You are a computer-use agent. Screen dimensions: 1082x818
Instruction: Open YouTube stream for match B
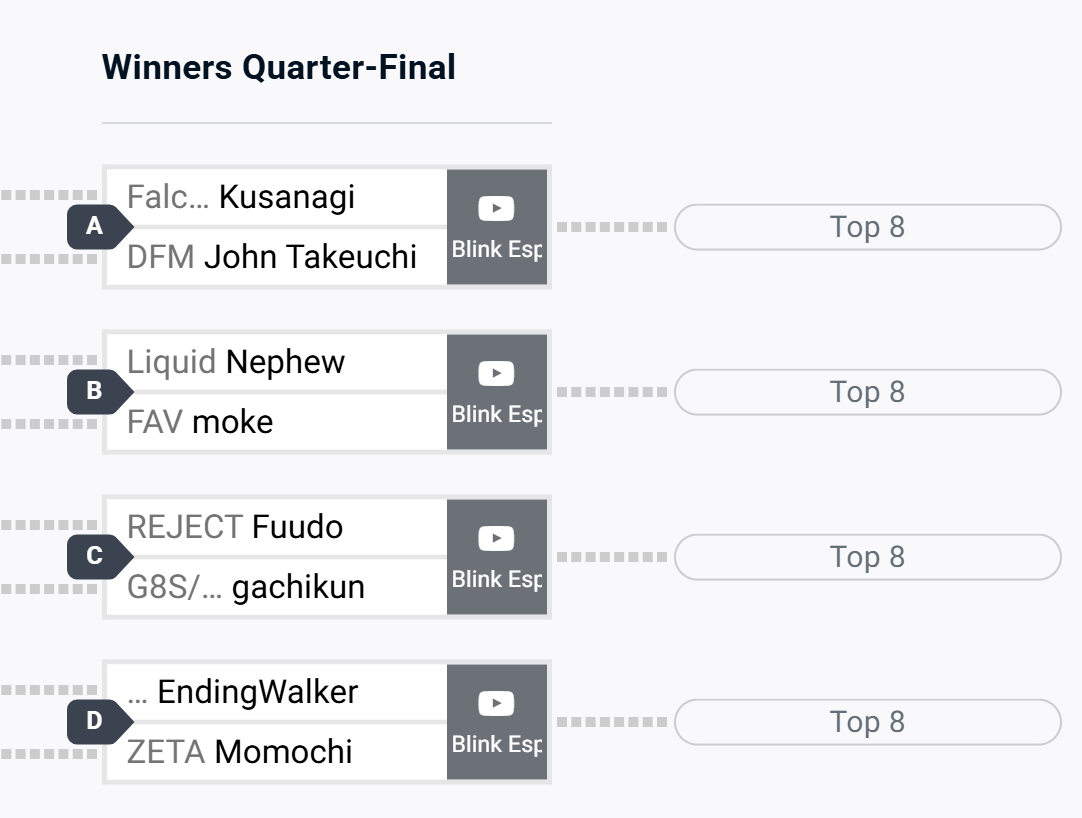point(497,392)
